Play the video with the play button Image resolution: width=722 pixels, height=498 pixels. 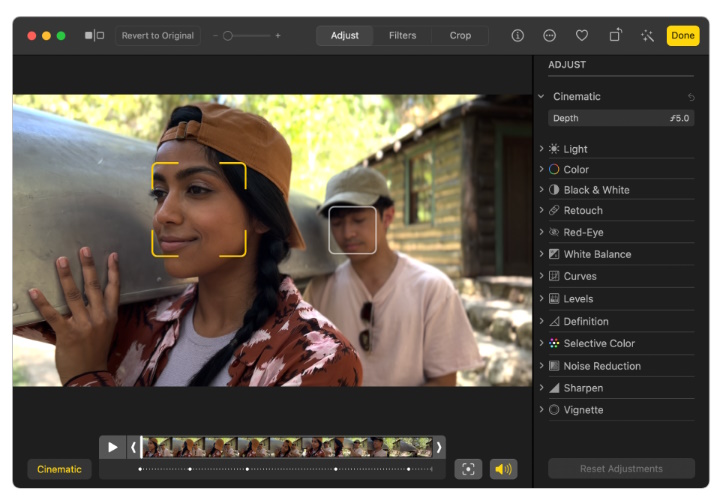113,447
